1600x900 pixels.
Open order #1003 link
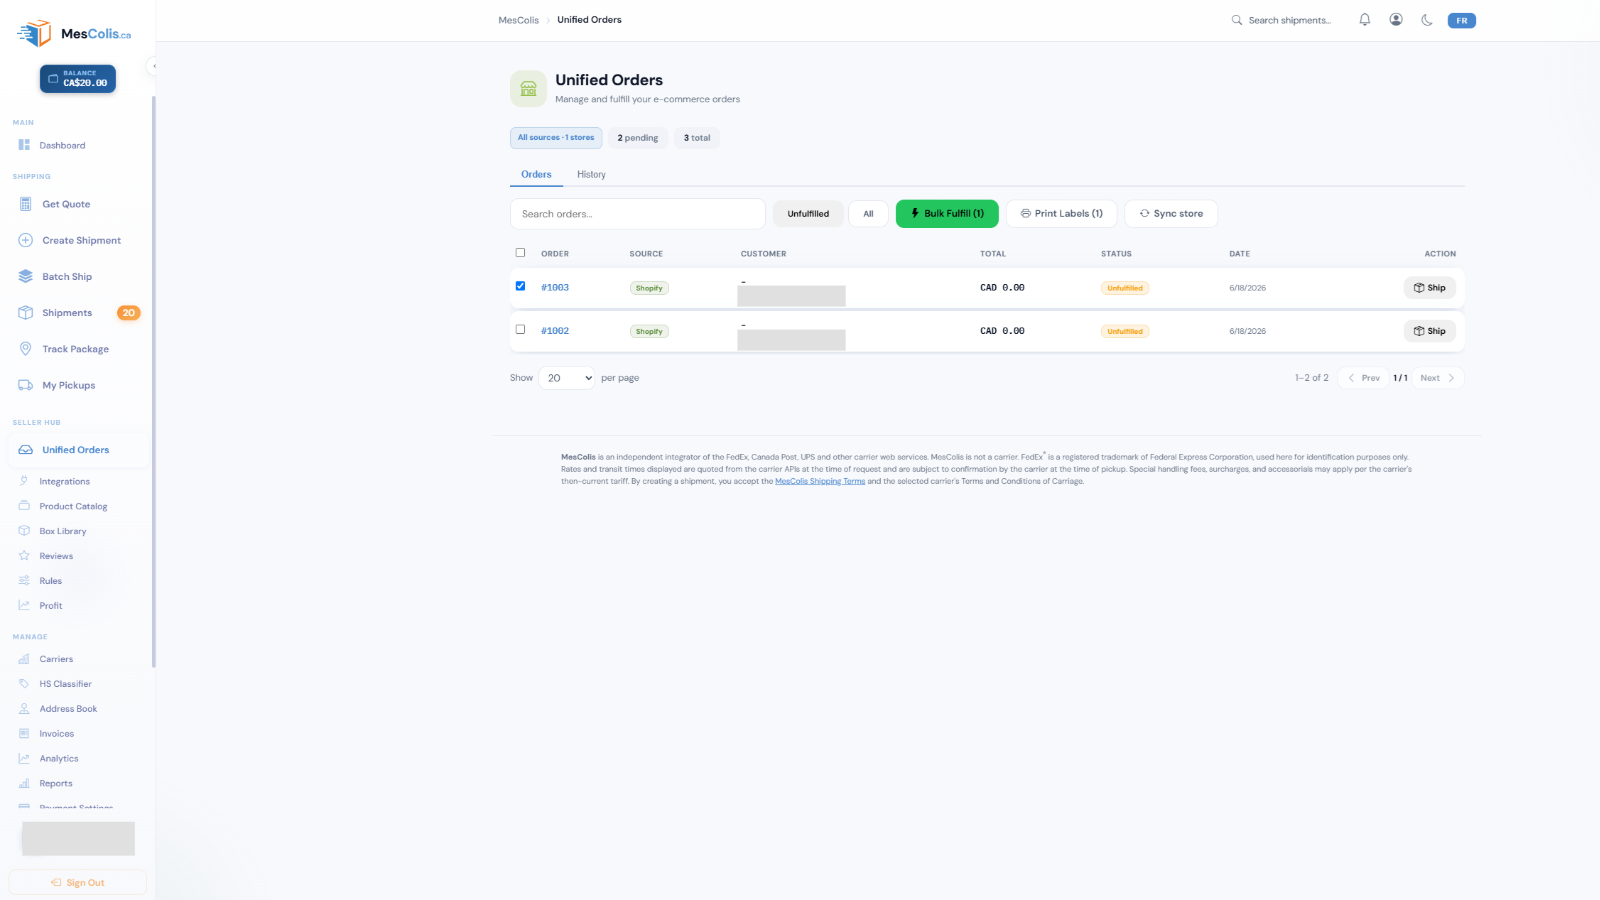pos(555,288)
